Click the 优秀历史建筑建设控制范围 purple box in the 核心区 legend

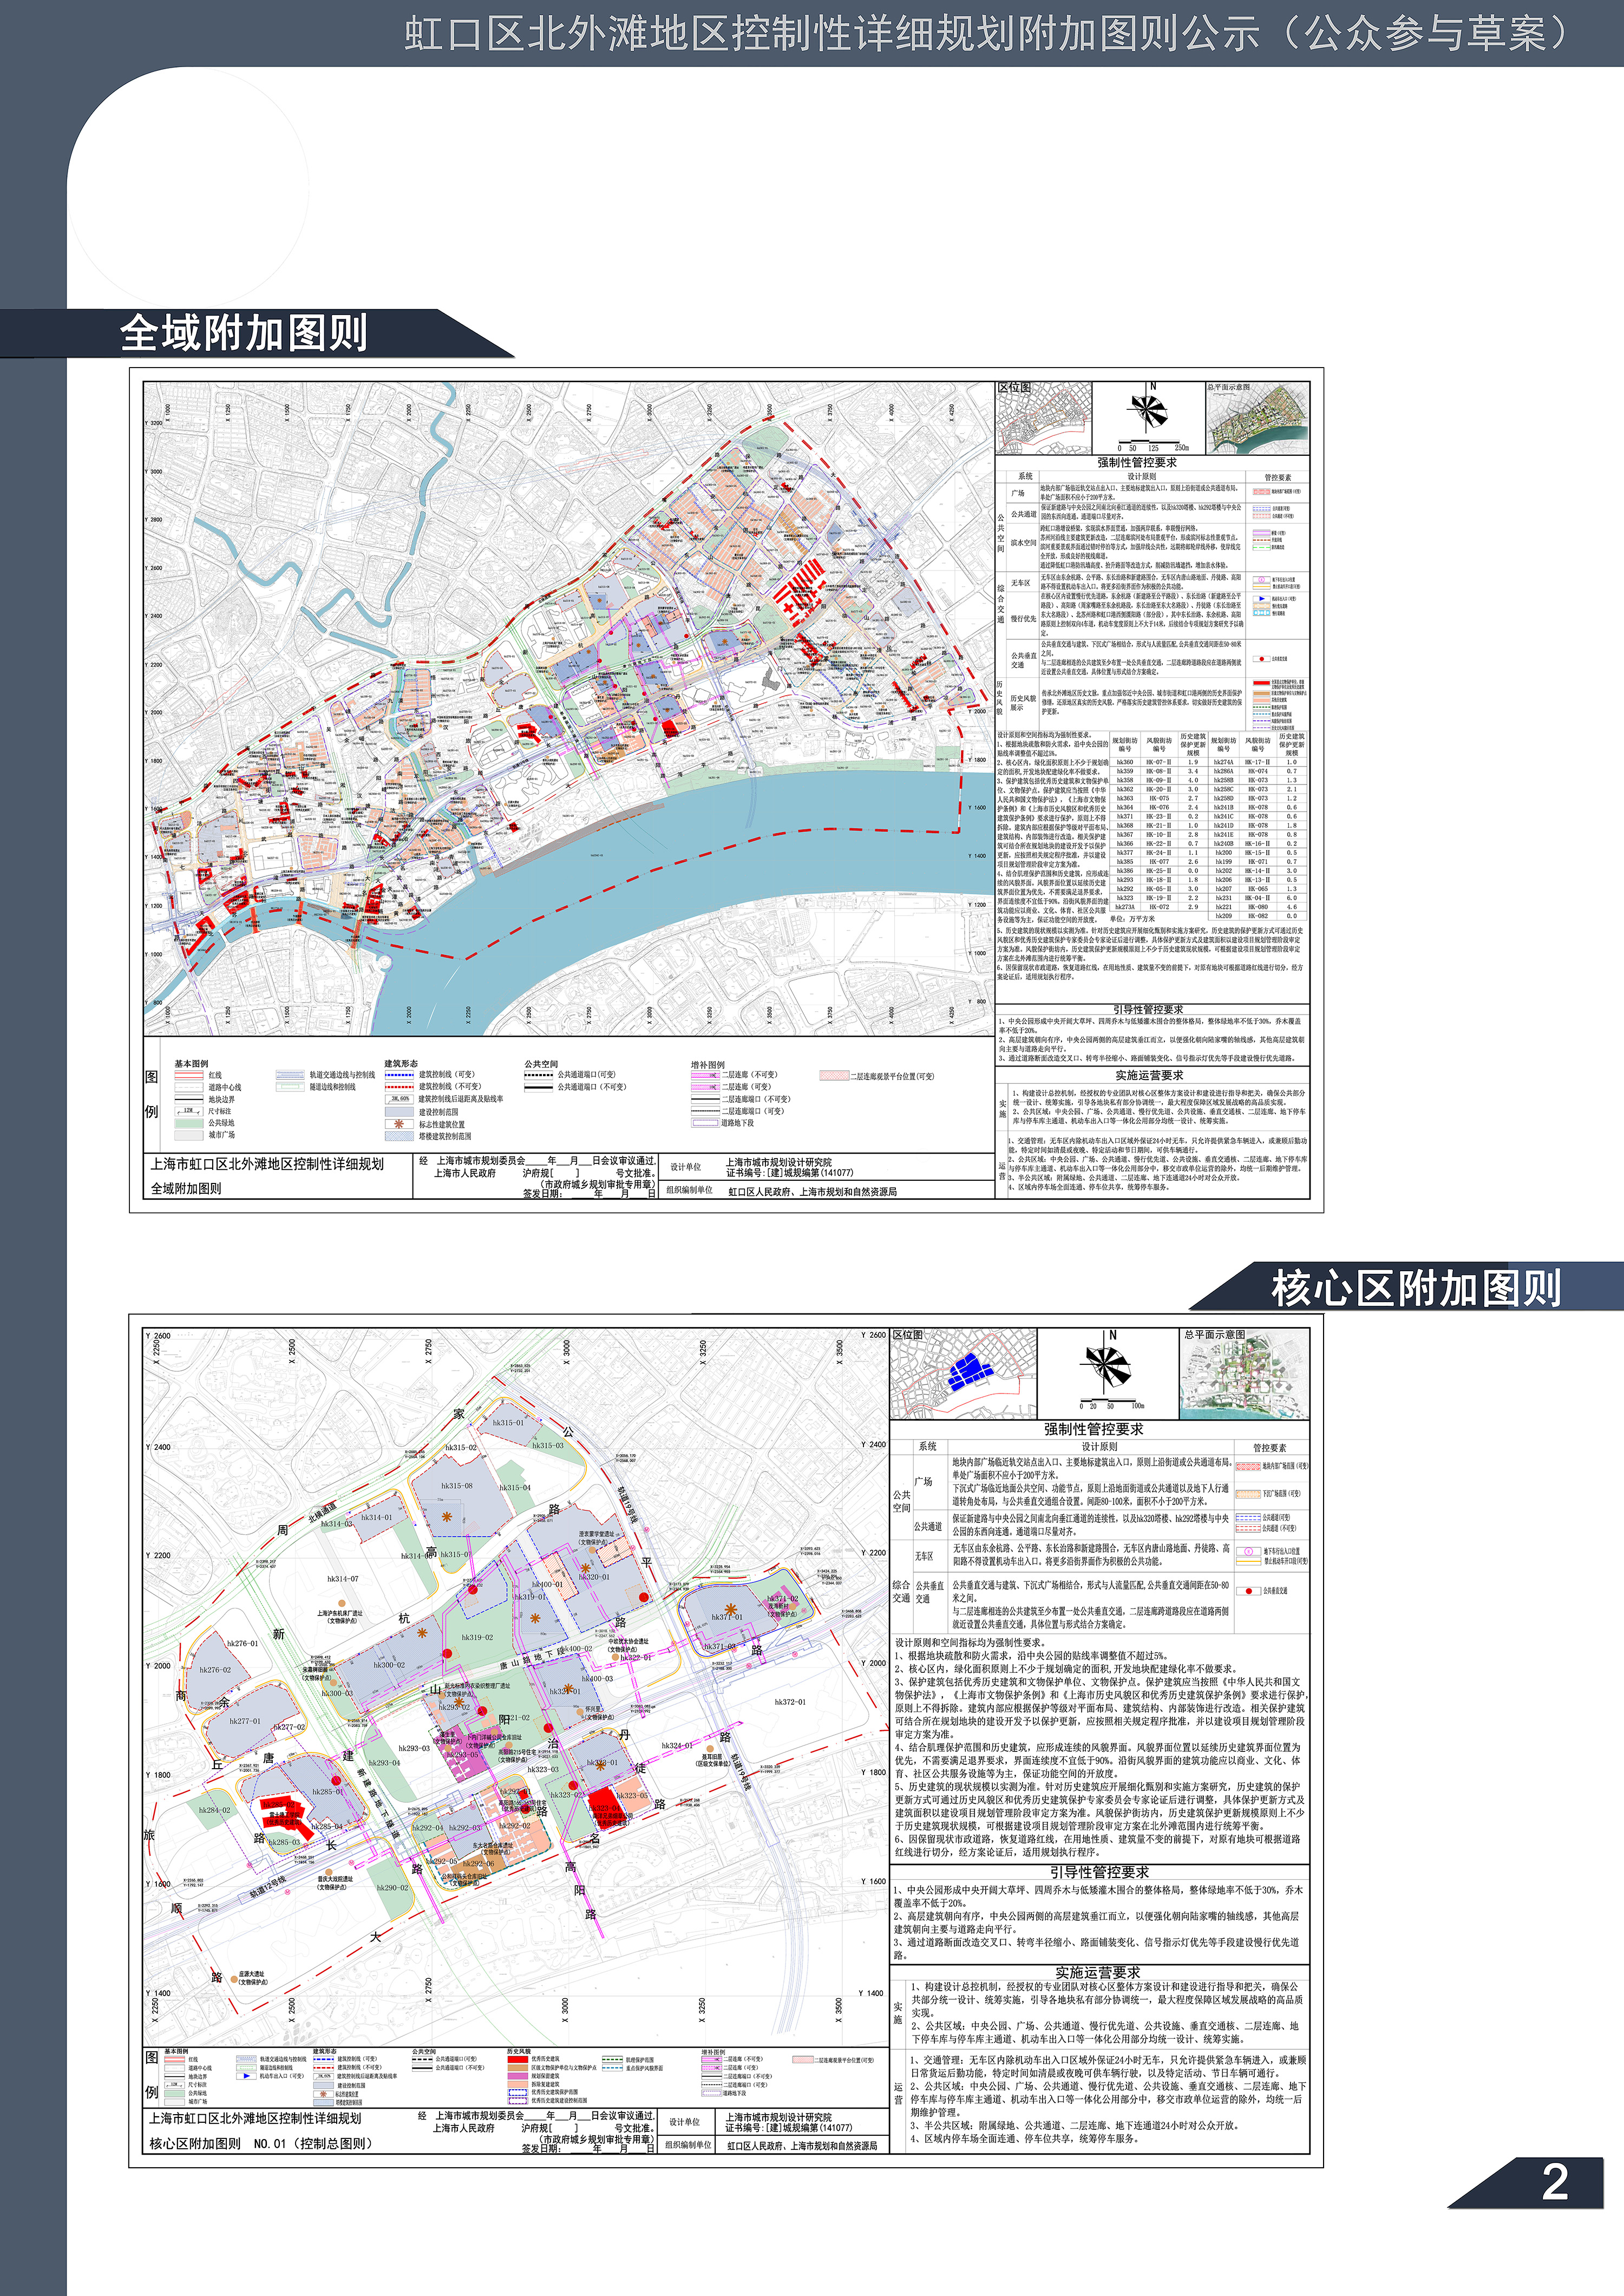(518, 2101)
